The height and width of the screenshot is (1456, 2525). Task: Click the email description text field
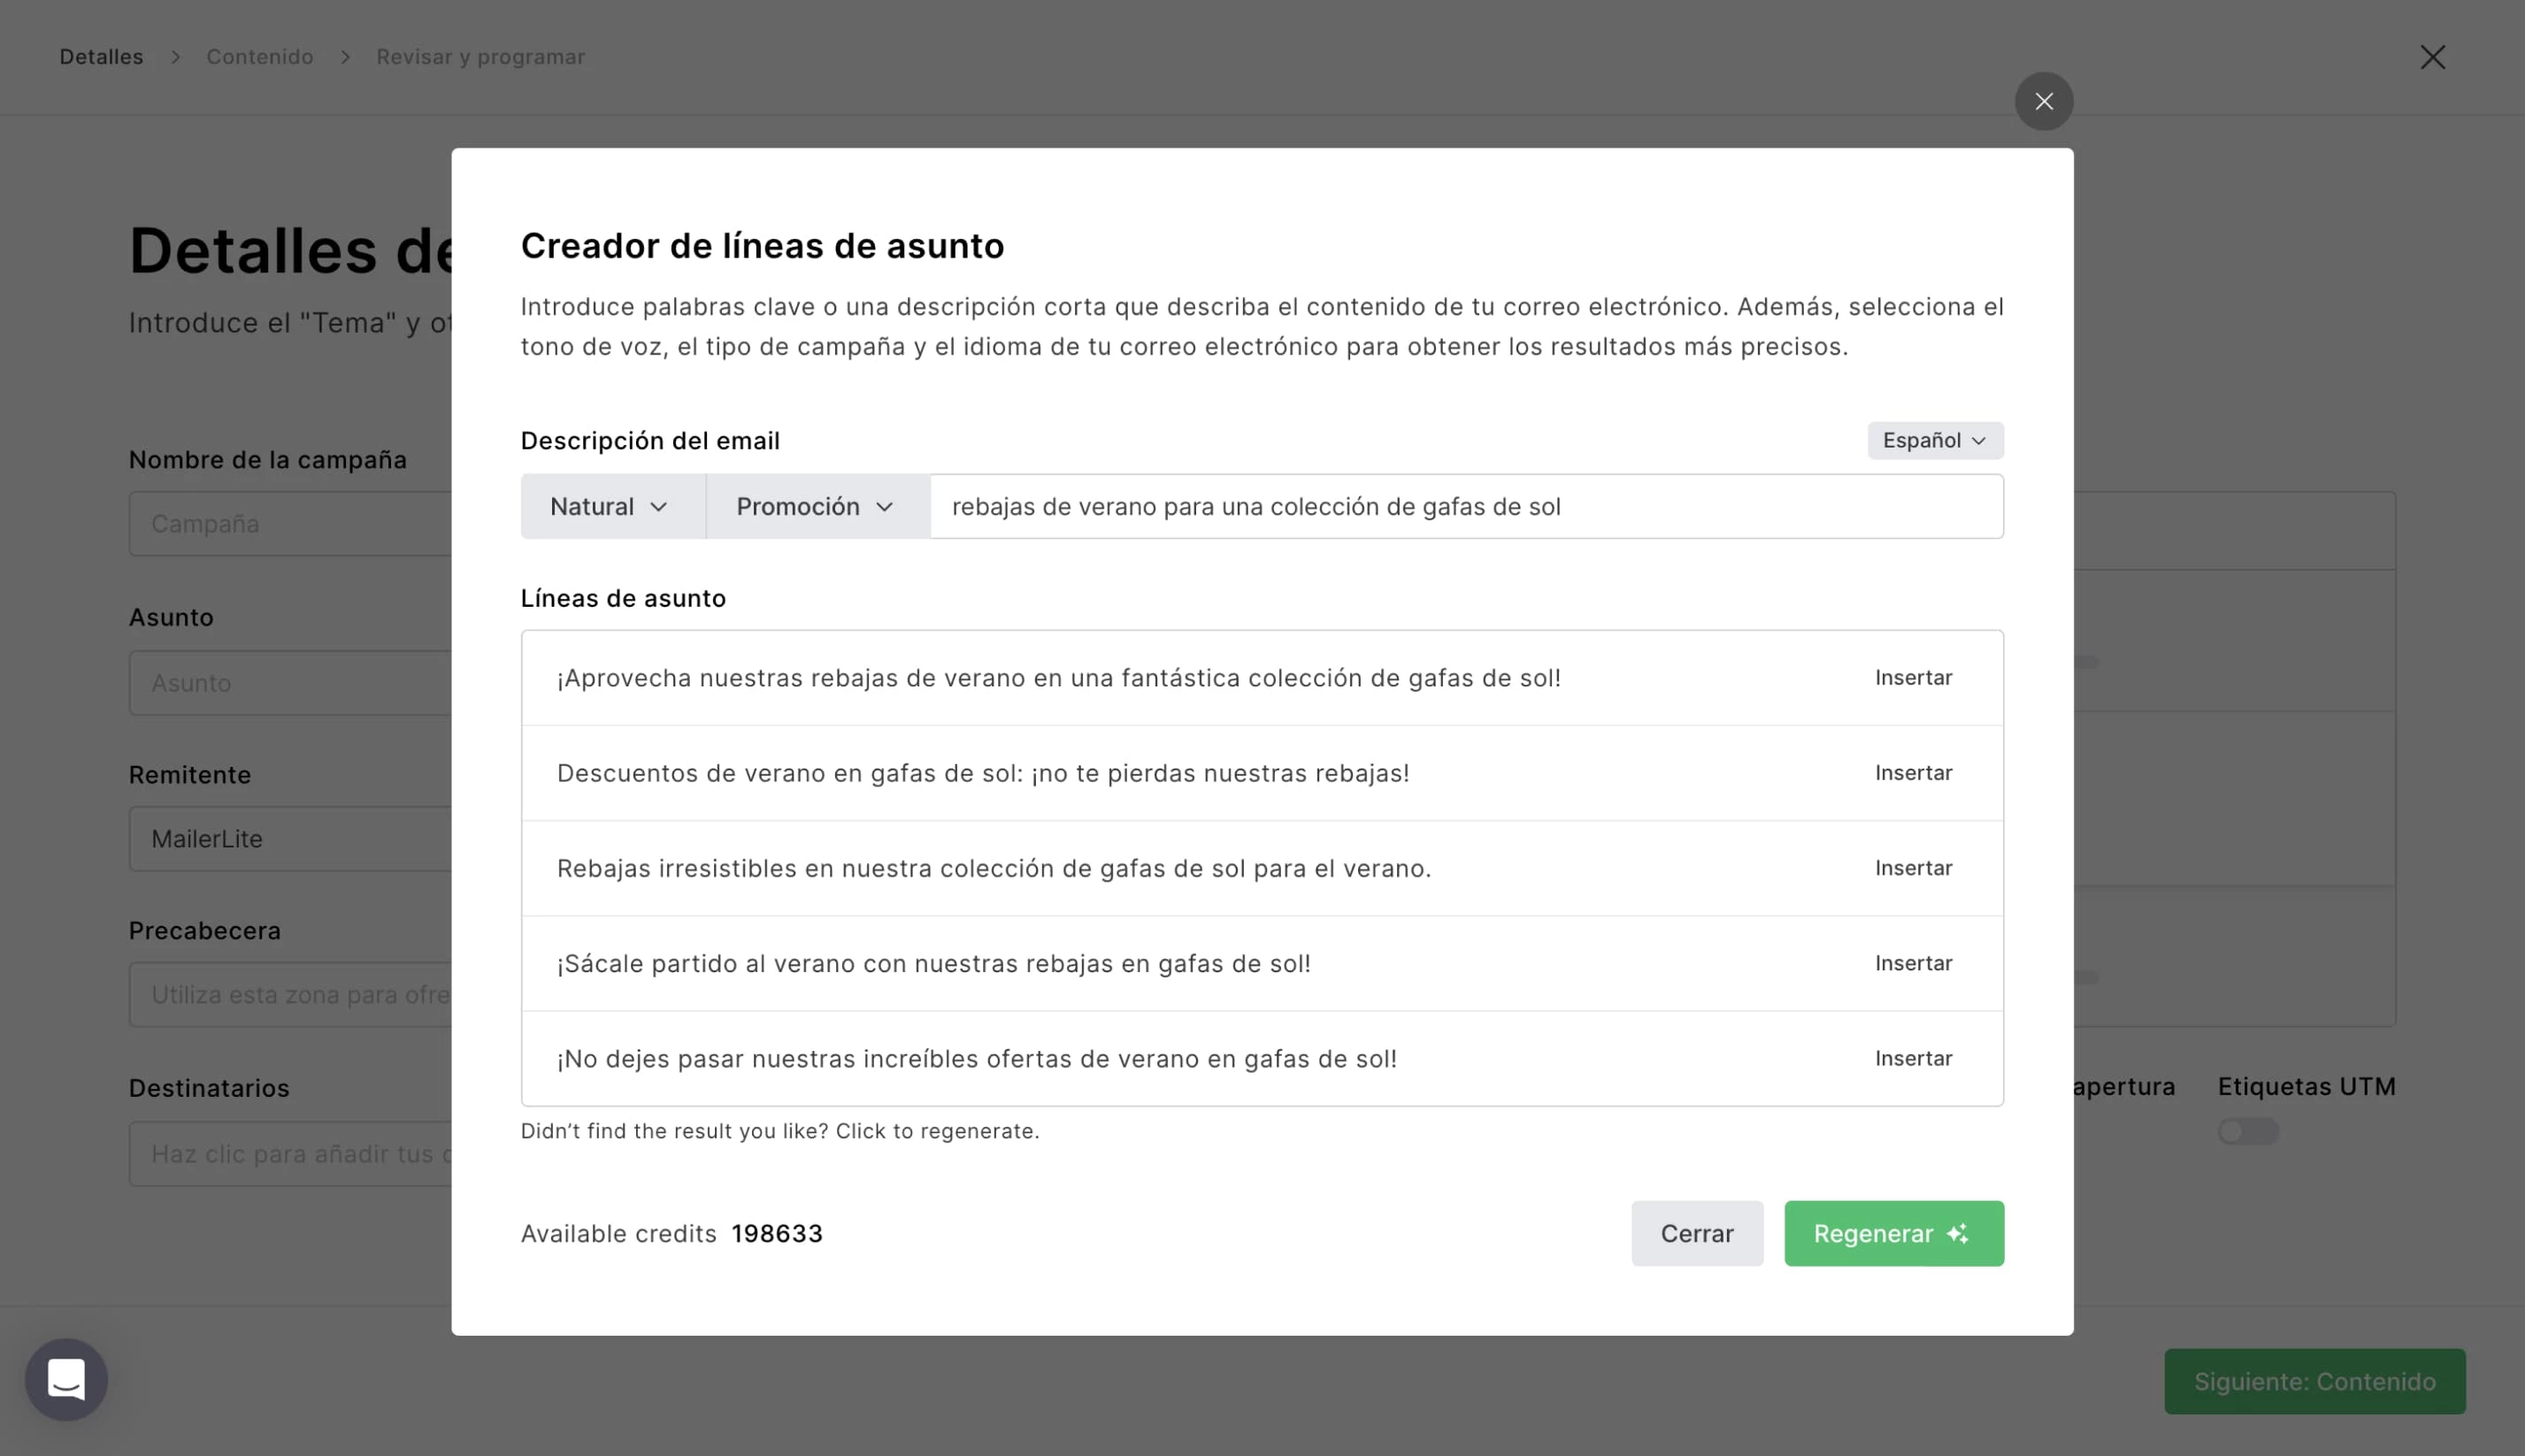[1465, 506]
